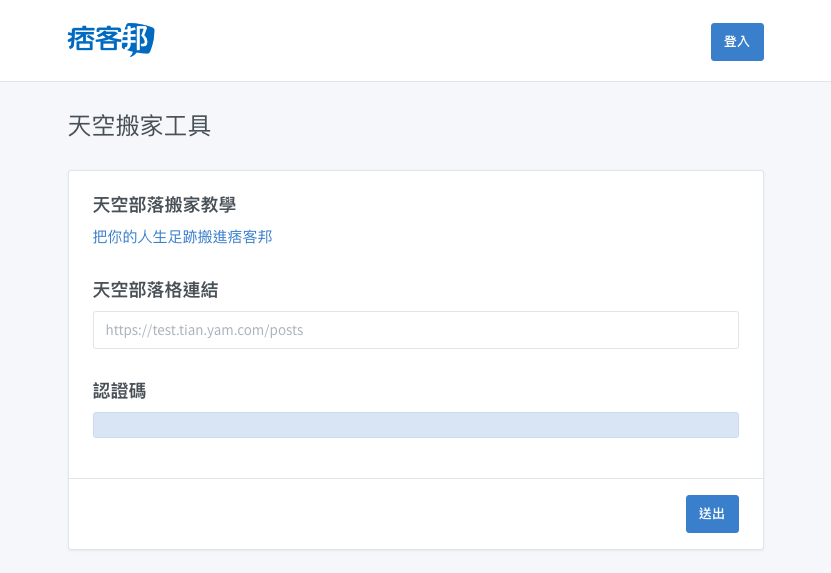The height and width of the screenshot is (573, 831).
Task: Click the 痞客邦 logo icon
Action: 111,40
